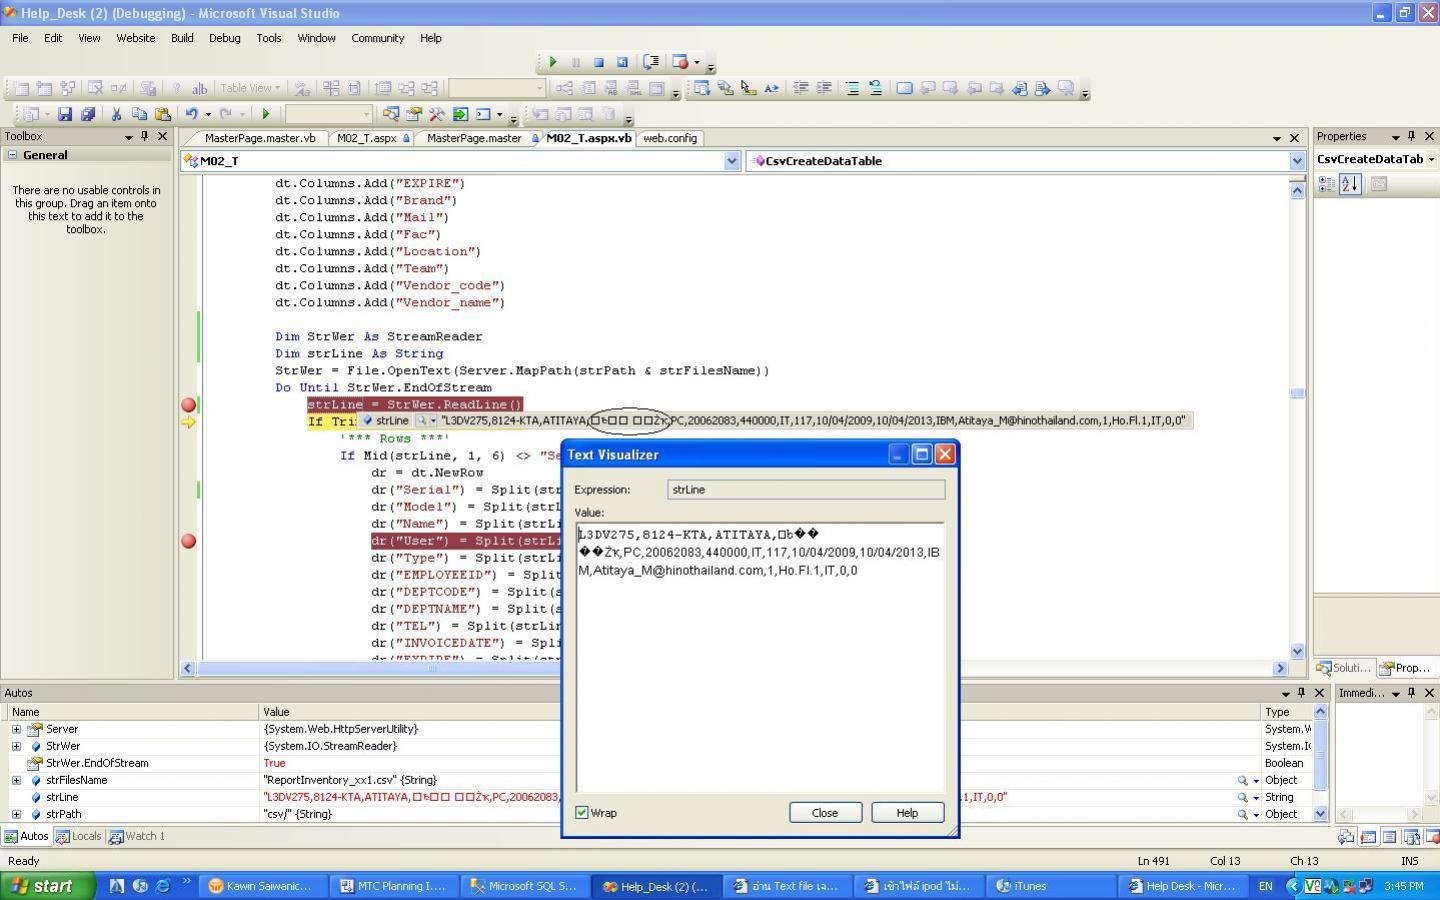The height and width of the screenshot is (900, 1440).
Task: Click the Alphabetical sort icon in Properties
Action: (1350, 184)
